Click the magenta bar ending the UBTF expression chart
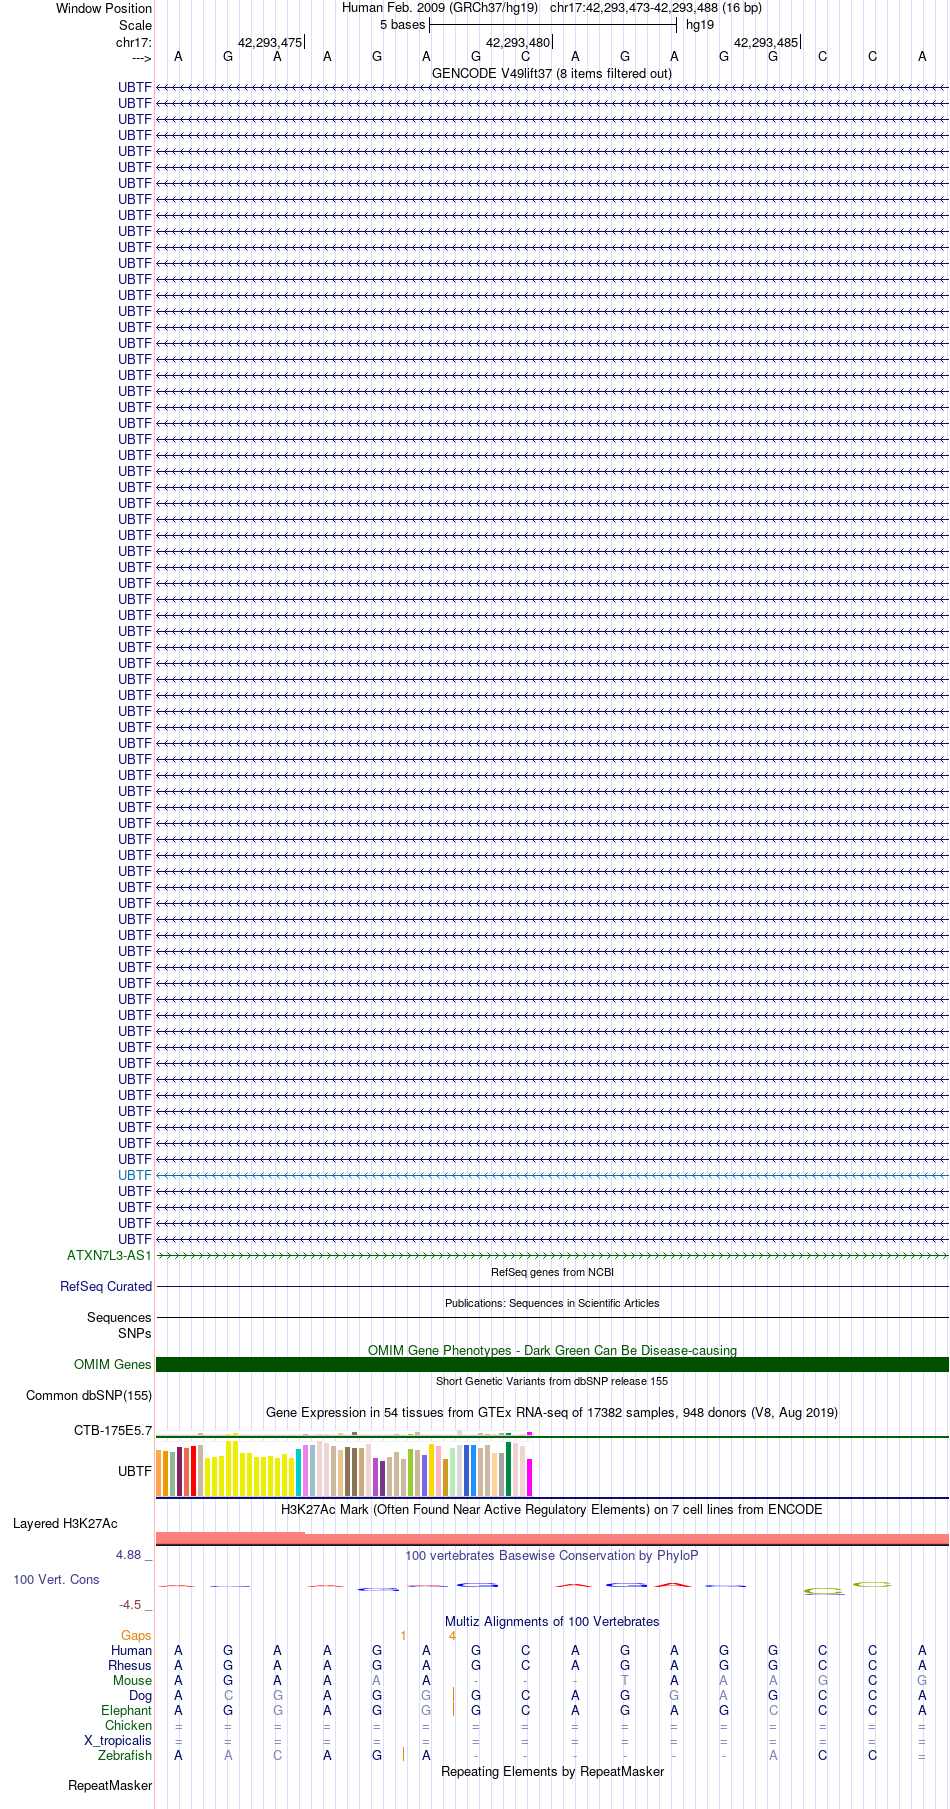The width and height of the screenshot is (950, 1809). (x=530, y=1477)
